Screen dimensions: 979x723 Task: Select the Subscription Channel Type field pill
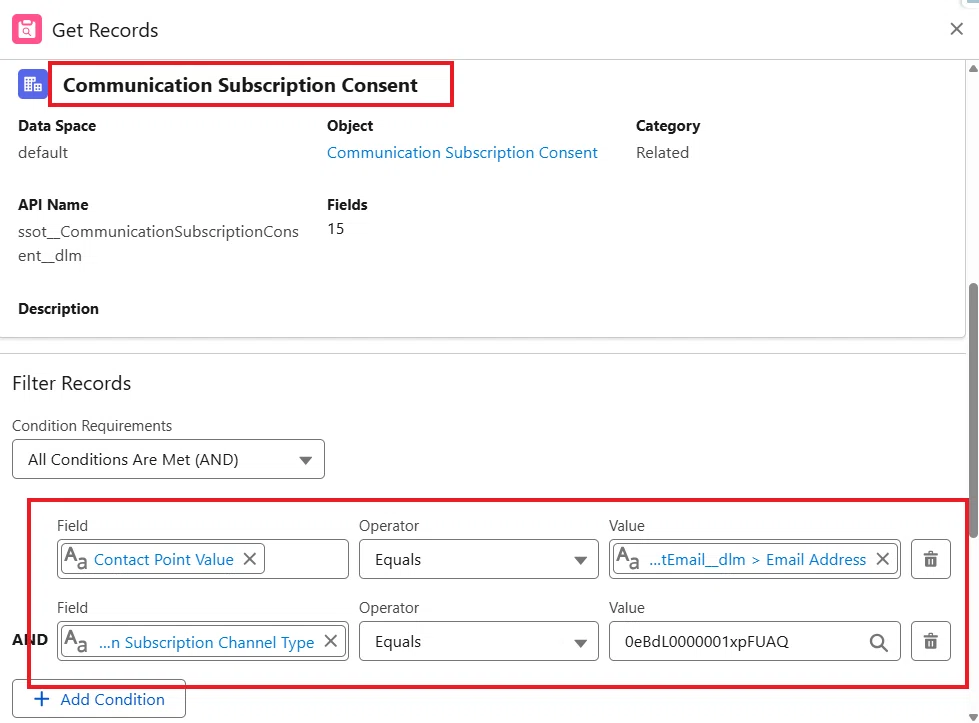pyautogui.click(x=203, y=641)
